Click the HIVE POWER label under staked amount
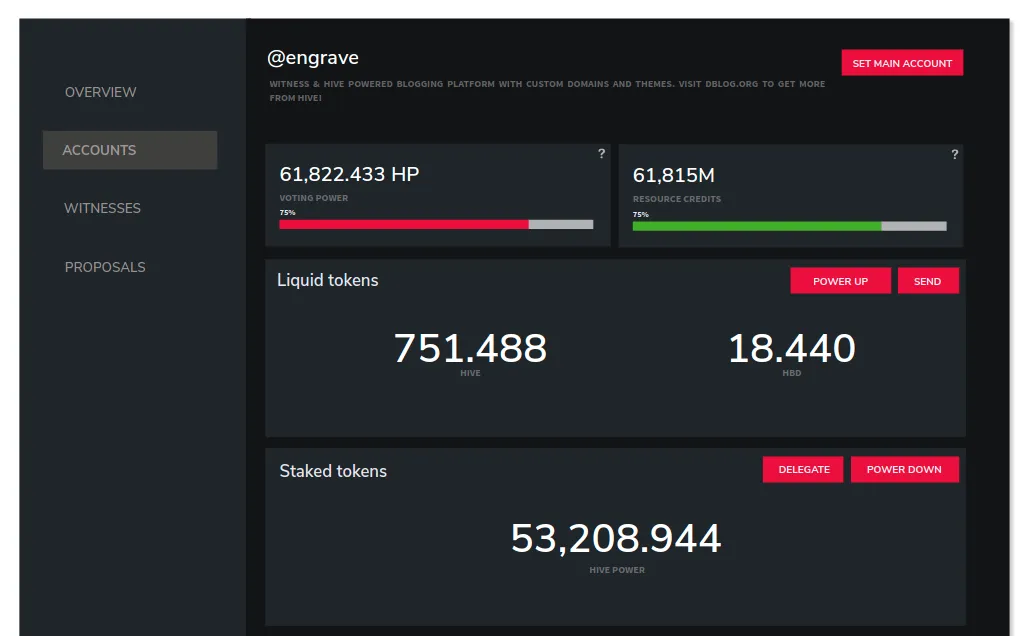Image resolution: width=1028 pixels, height=636 pixels. [x=617, y=570]
